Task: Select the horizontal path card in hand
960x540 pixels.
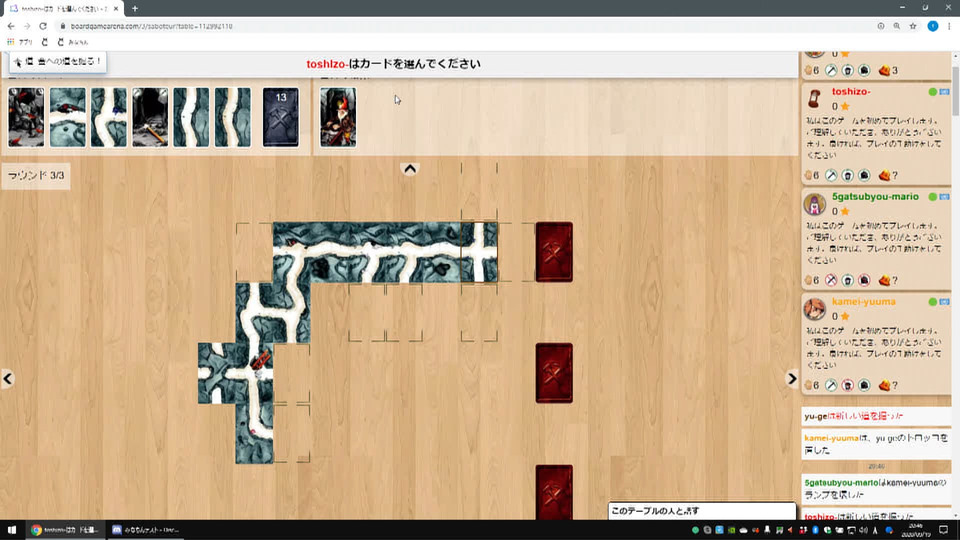Action: [x=67, y=117]
